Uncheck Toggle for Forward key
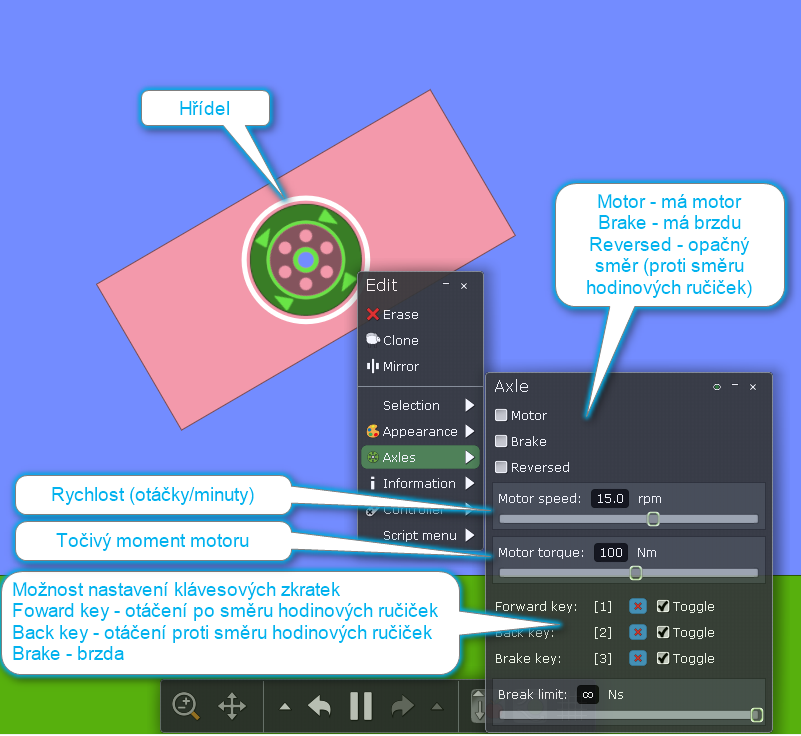This screenshot has height=736, width=801. point(663,606)
